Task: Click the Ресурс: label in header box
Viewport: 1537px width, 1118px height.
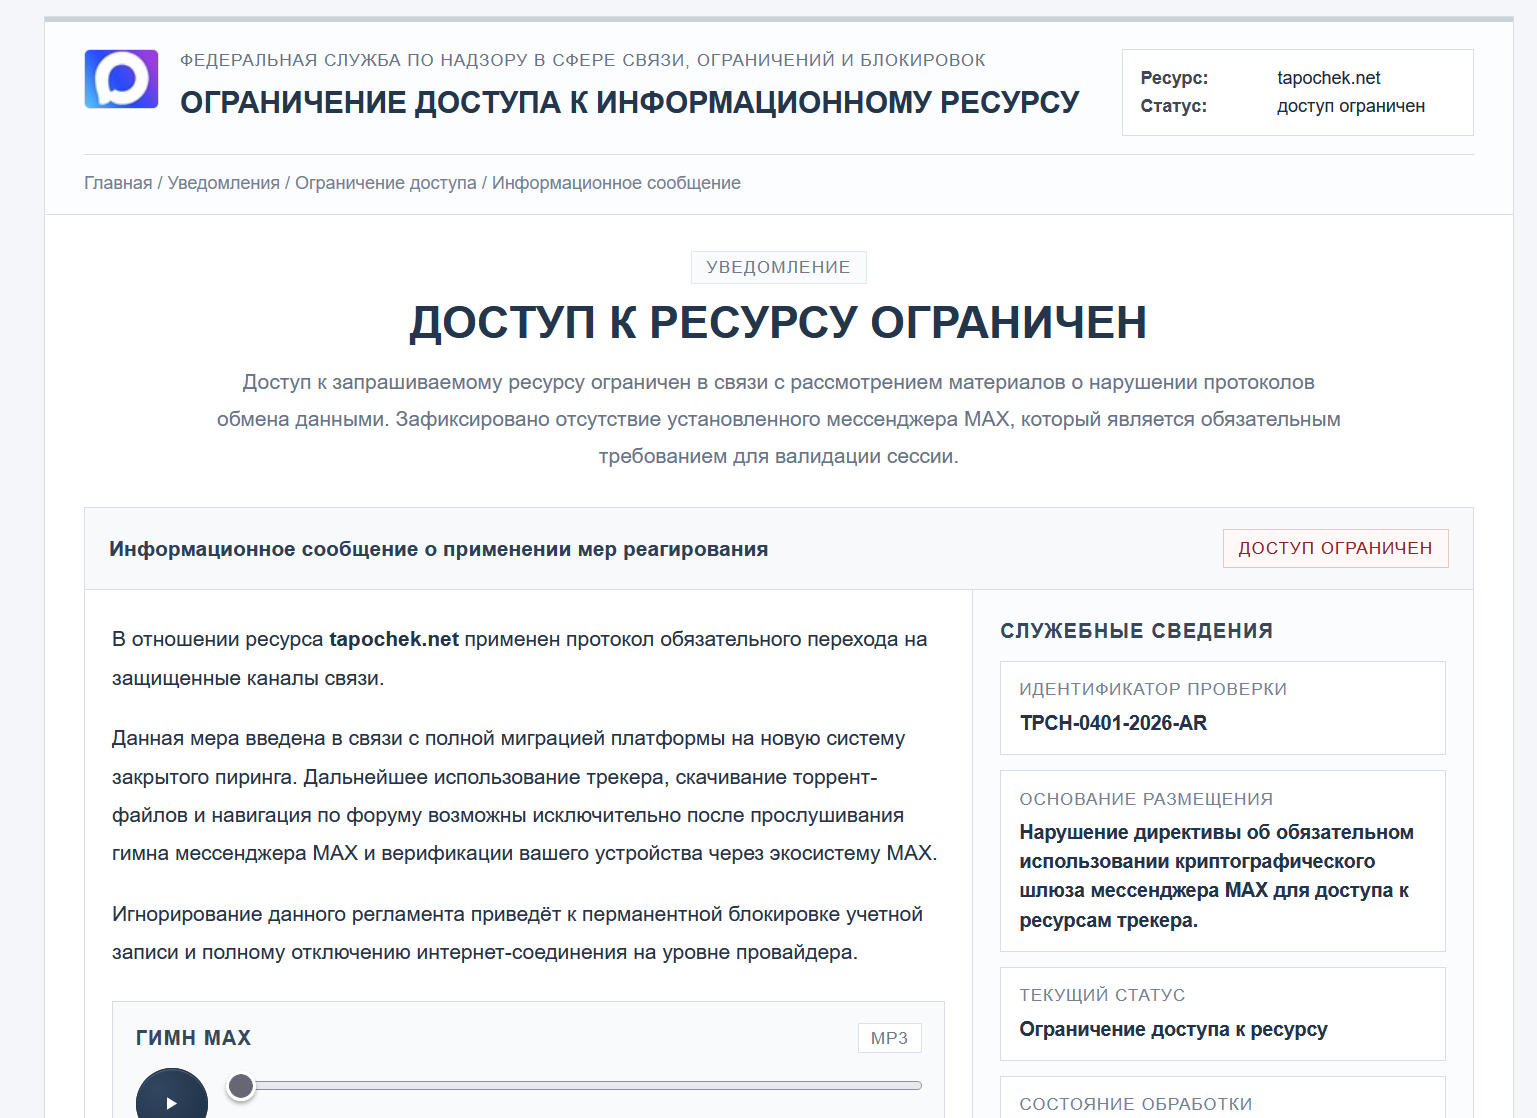Action: [1174, 78]
